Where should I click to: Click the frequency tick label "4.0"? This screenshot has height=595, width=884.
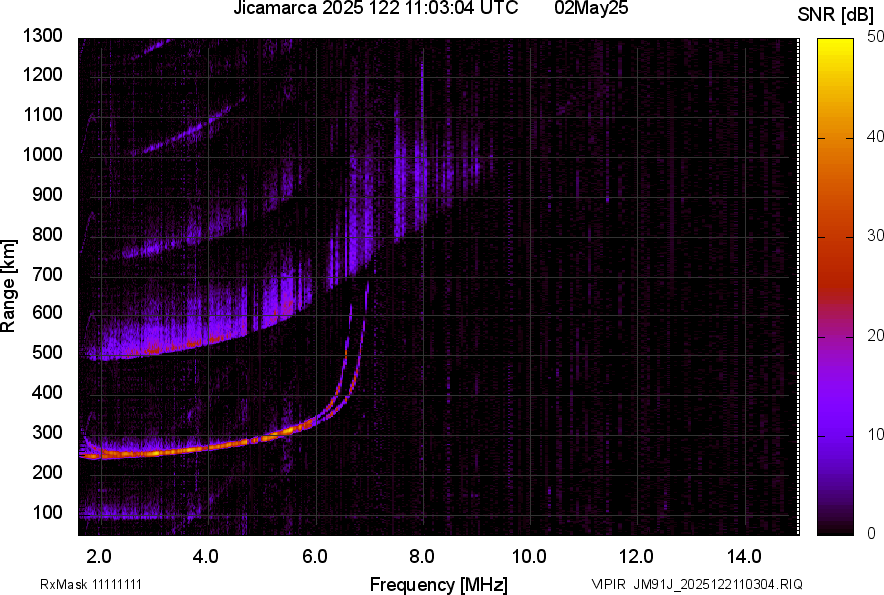pyautogui.click(x=206, y=557)
